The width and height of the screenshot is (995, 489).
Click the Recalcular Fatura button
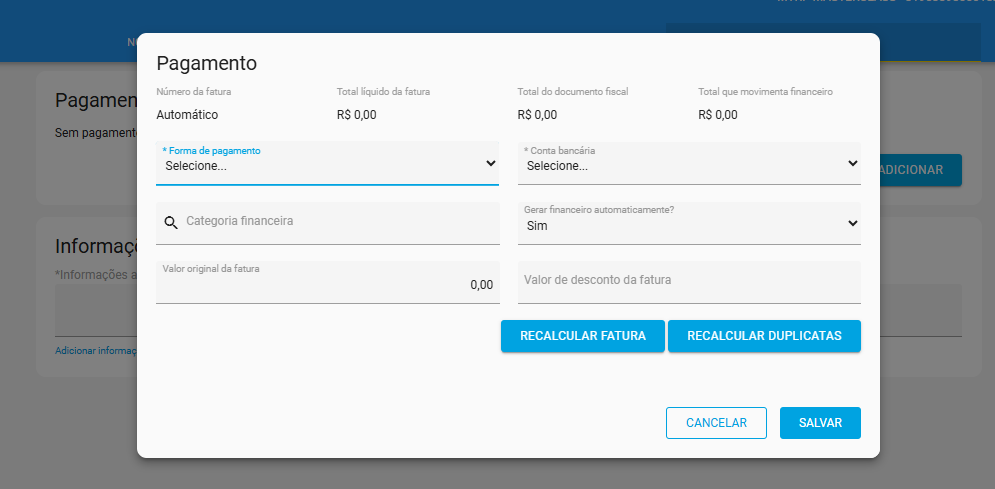(583, 336)
